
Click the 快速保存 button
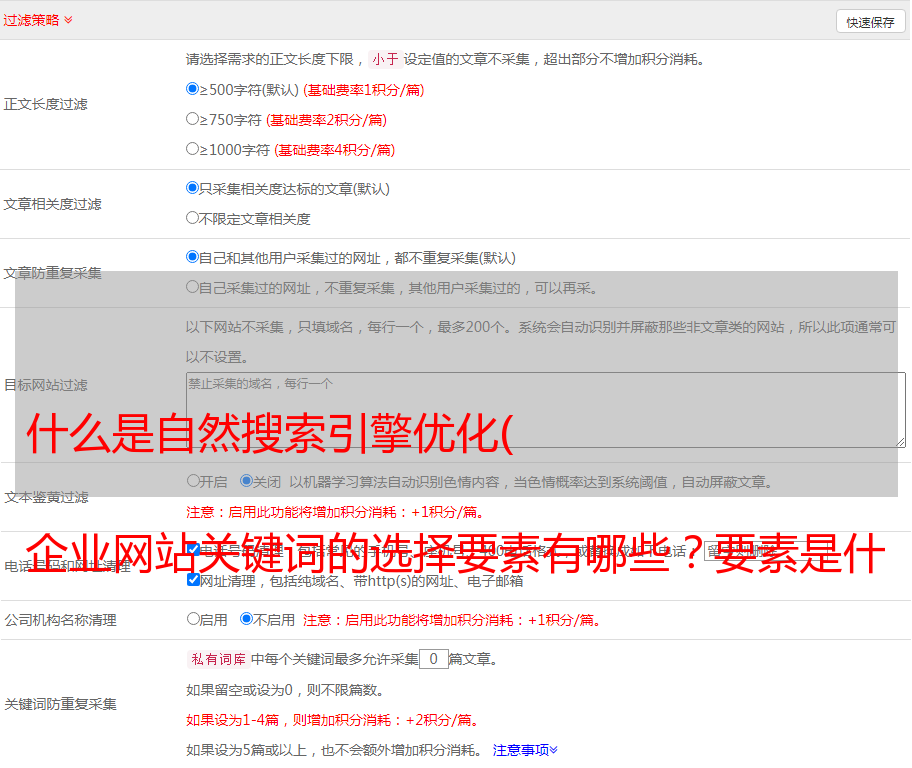click(x=869, y=22)
